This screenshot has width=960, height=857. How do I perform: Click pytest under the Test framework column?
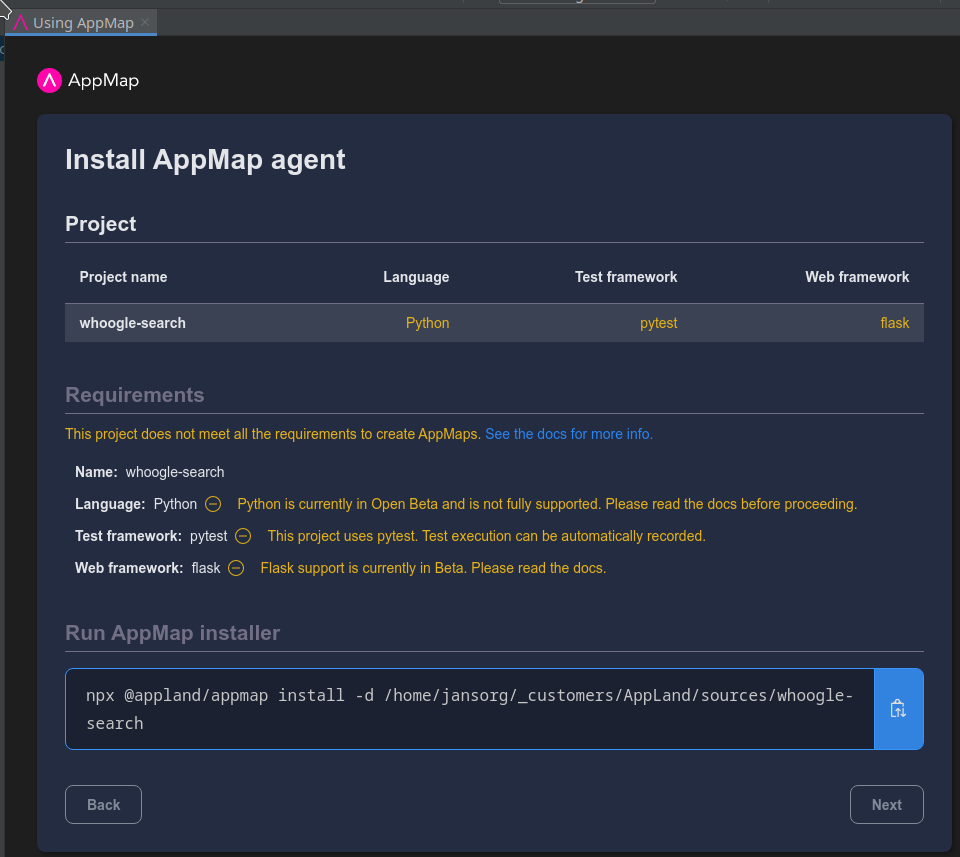[x=658, y=322]
